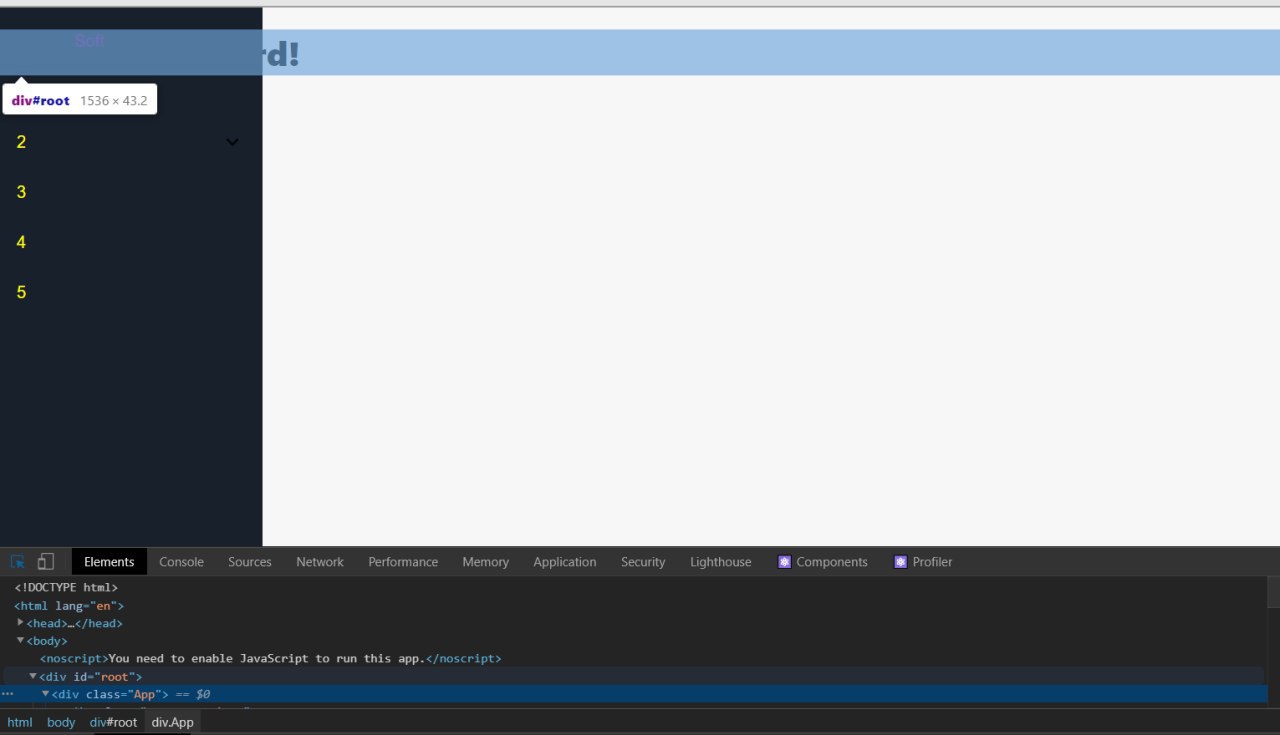Activate the inspect element picker icon
Screen dimensions: 1280x735
point(18,562)
